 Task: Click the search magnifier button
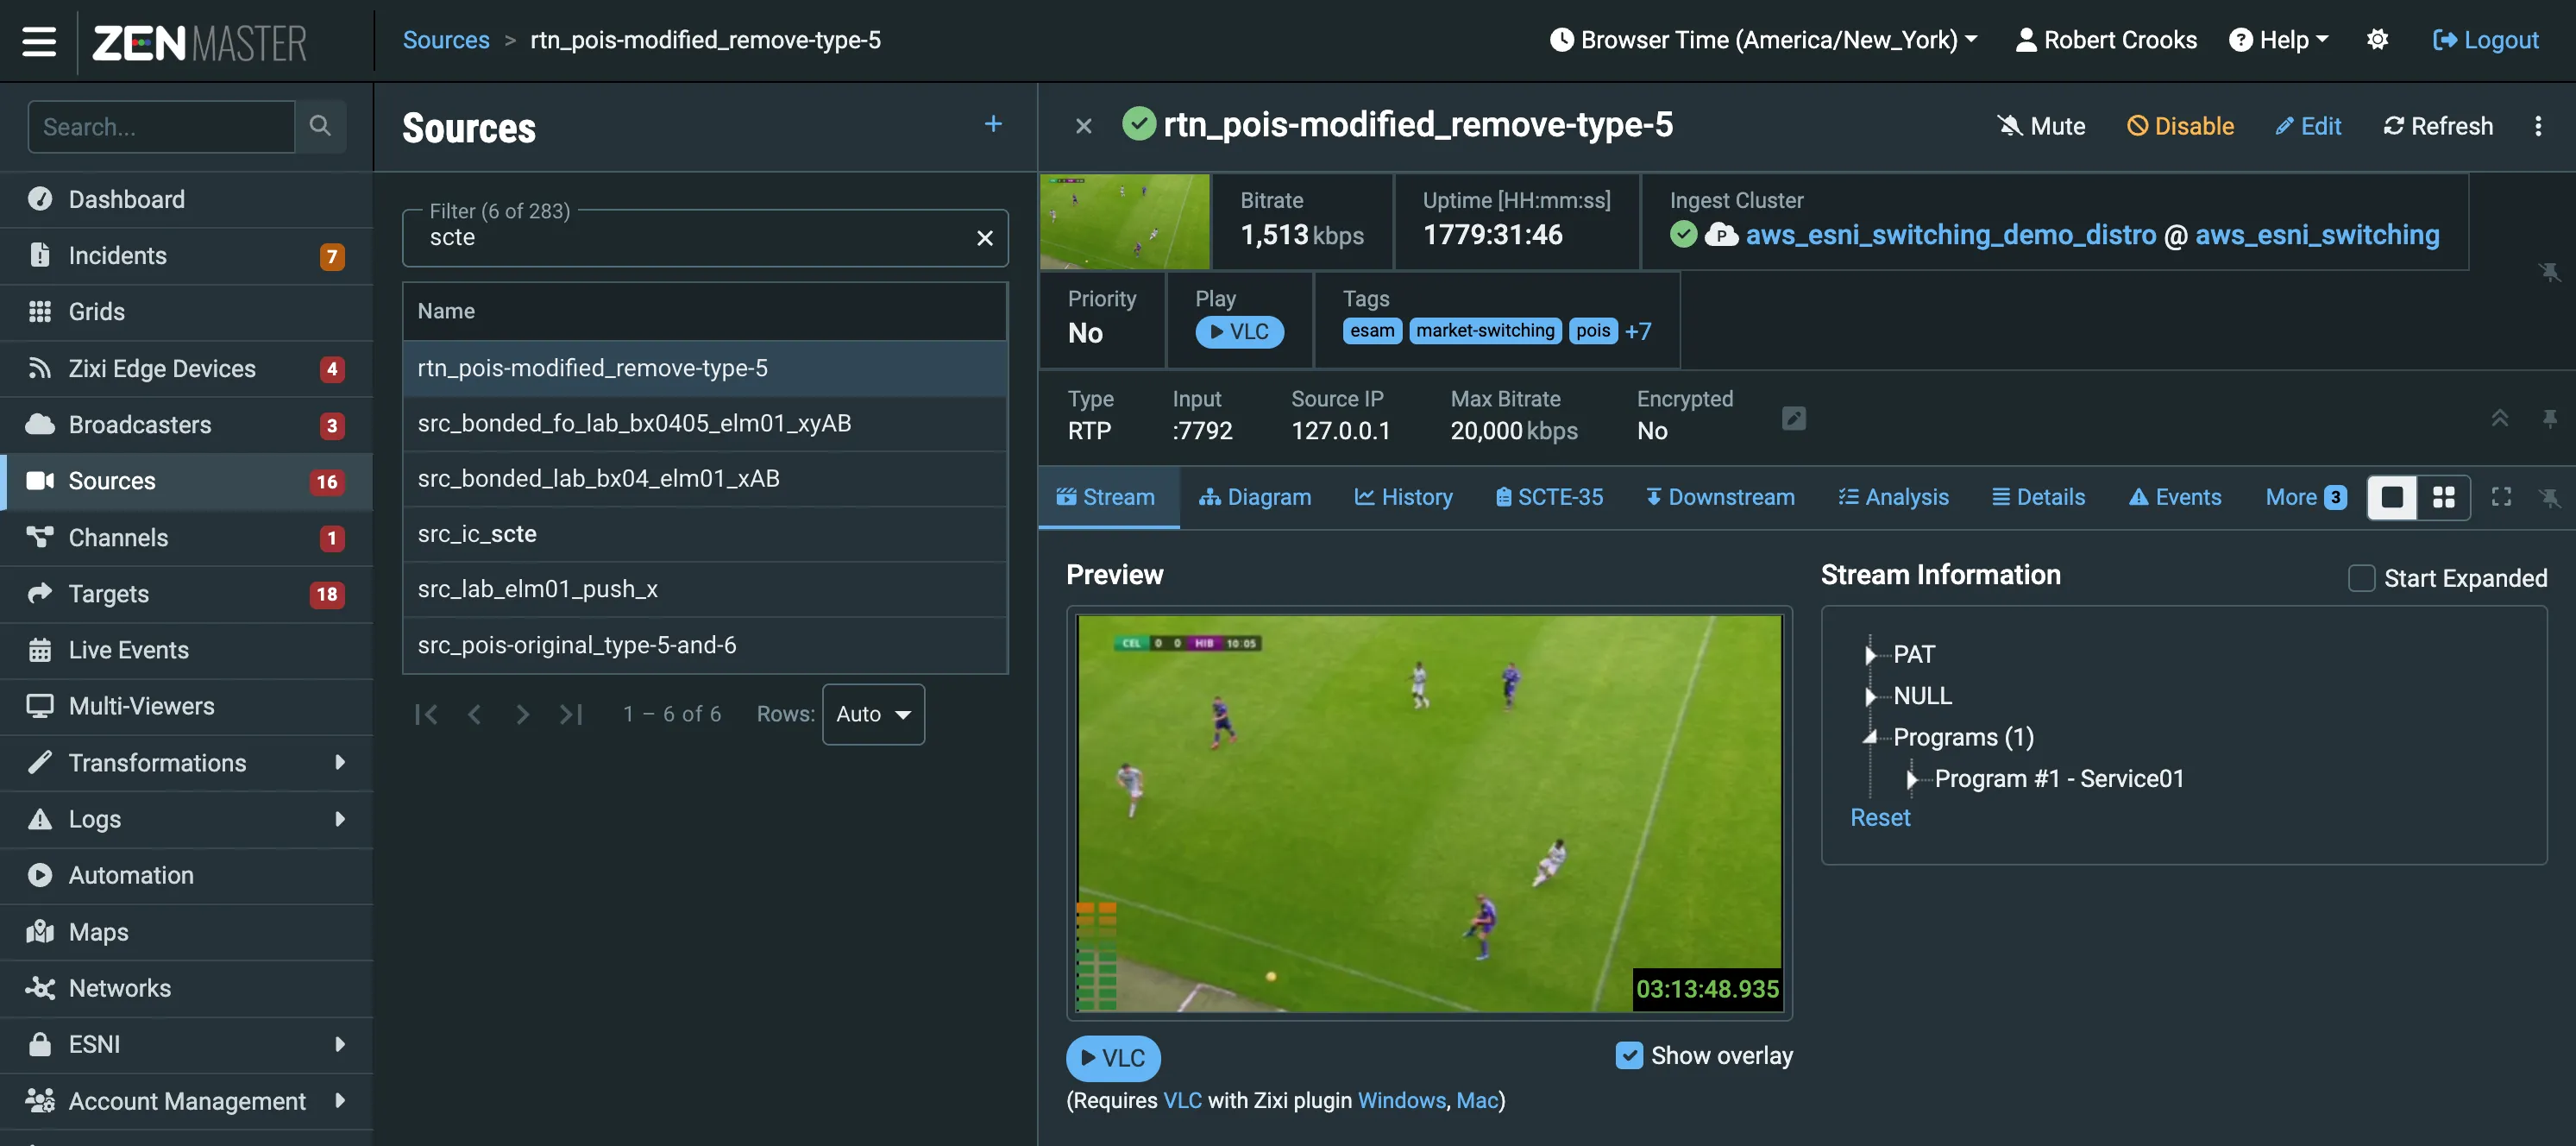(320, 126)
